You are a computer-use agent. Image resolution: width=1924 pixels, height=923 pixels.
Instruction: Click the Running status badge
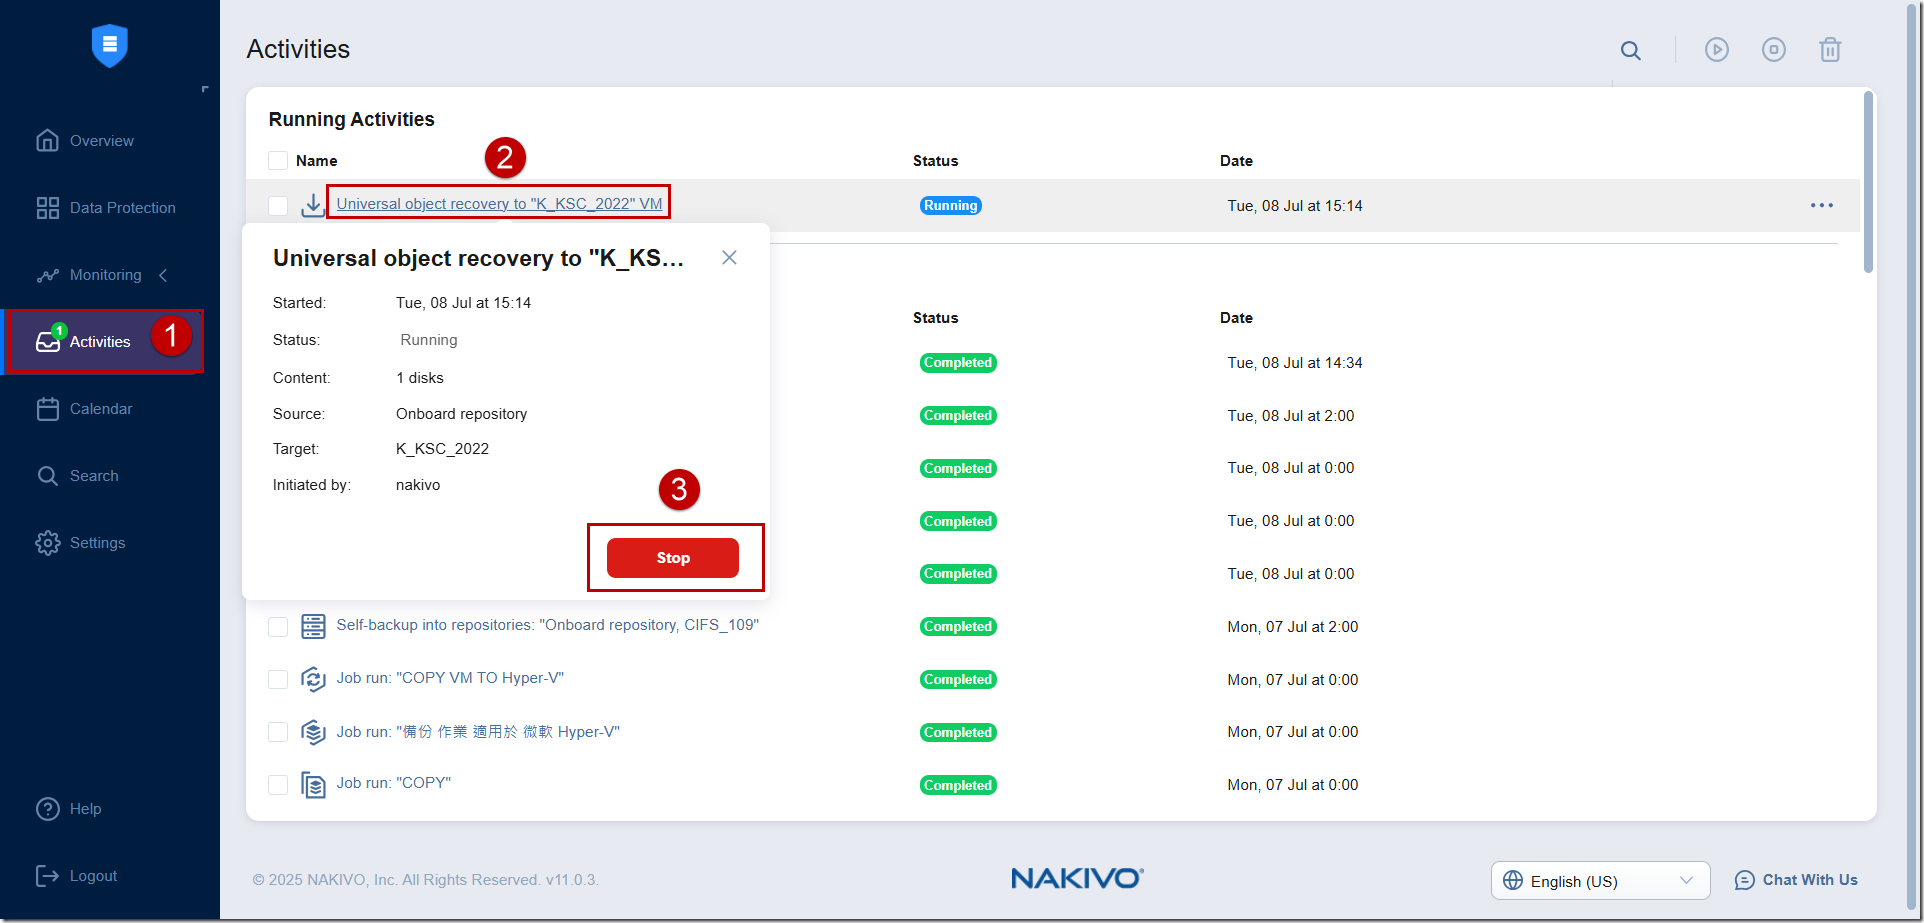pos(950,205)
